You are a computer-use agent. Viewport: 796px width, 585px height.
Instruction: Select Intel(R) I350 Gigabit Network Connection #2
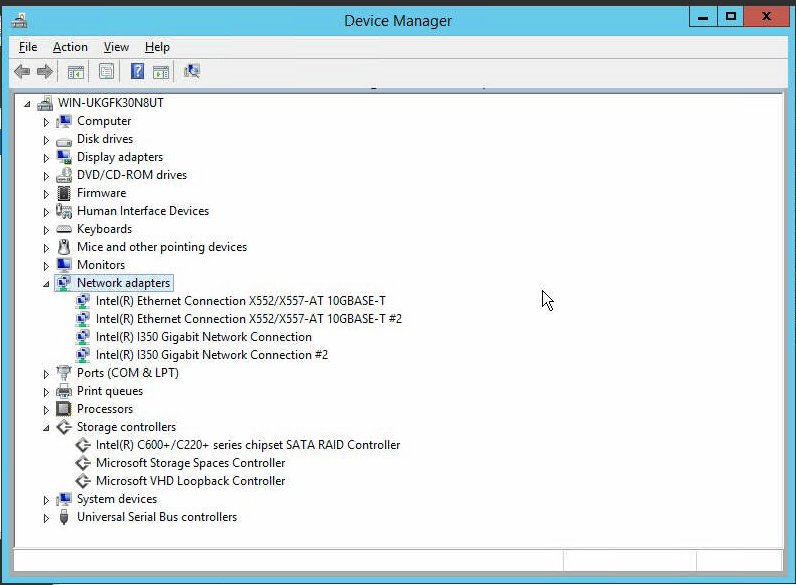(x=212, y=355)
